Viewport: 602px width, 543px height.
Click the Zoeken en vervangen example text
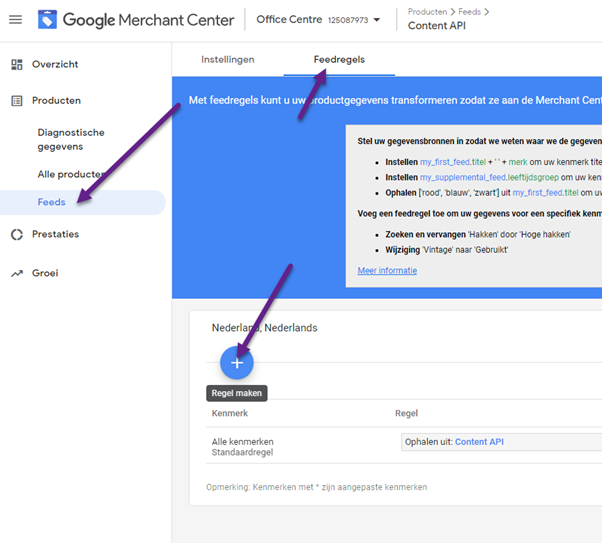click(478, 235)
